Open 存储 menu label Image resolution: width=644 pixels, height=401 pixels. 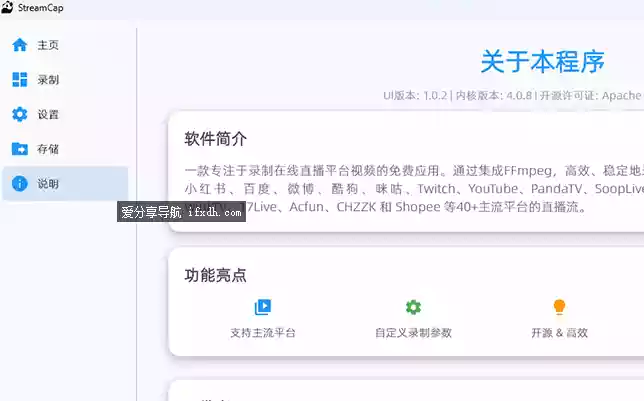[48, 149]
